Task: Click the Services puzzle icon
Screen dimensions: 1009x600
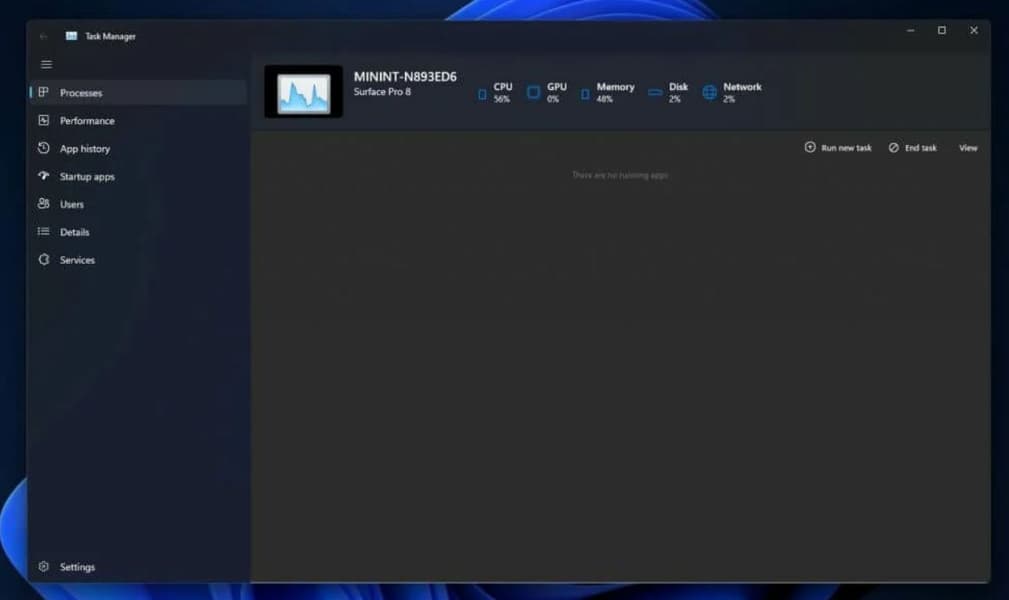Action: pyautogui.click(x=43, y=259)
